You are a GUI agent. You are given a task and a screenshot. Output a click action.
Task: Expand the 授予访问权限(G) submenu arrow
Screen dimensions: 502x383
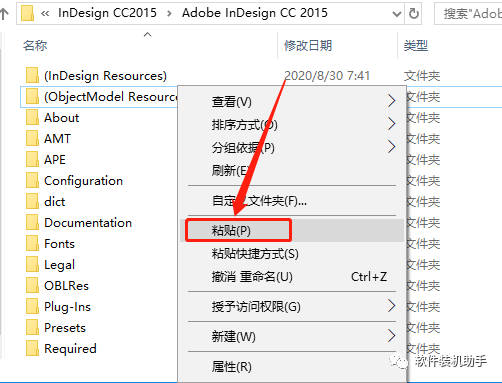click(392, 306)
